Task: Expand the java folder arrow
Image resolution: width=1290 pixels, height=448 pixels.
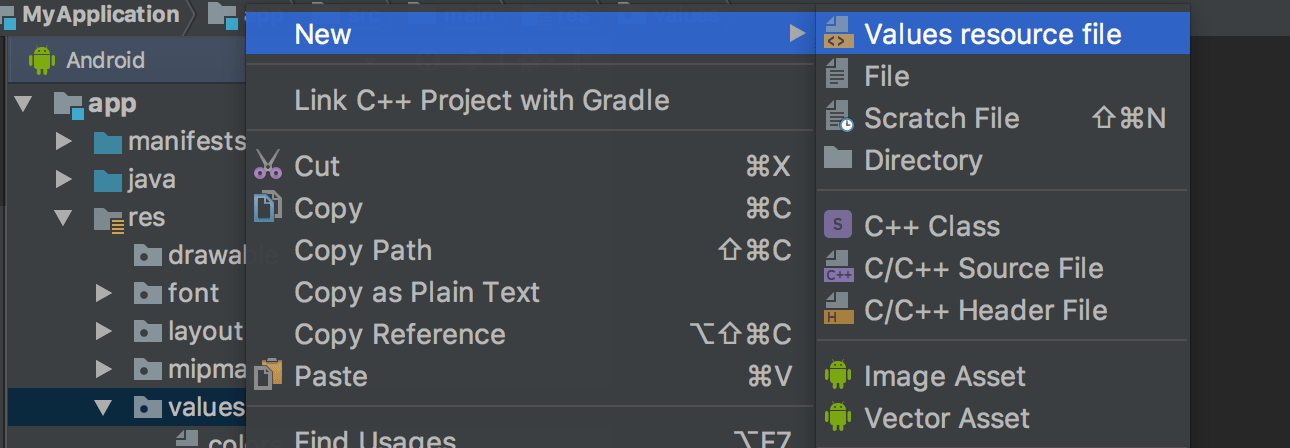Action: point(64,180)
